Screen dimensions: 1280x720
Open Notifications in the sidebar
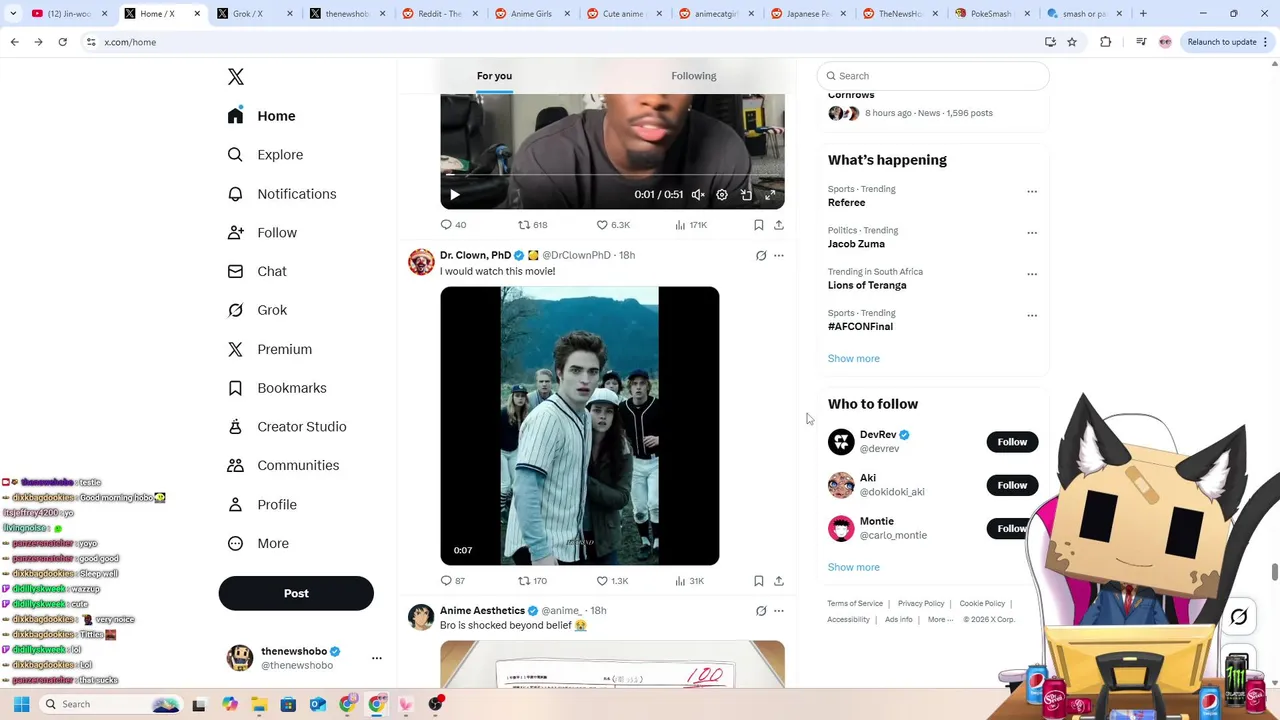click(282, 194)
